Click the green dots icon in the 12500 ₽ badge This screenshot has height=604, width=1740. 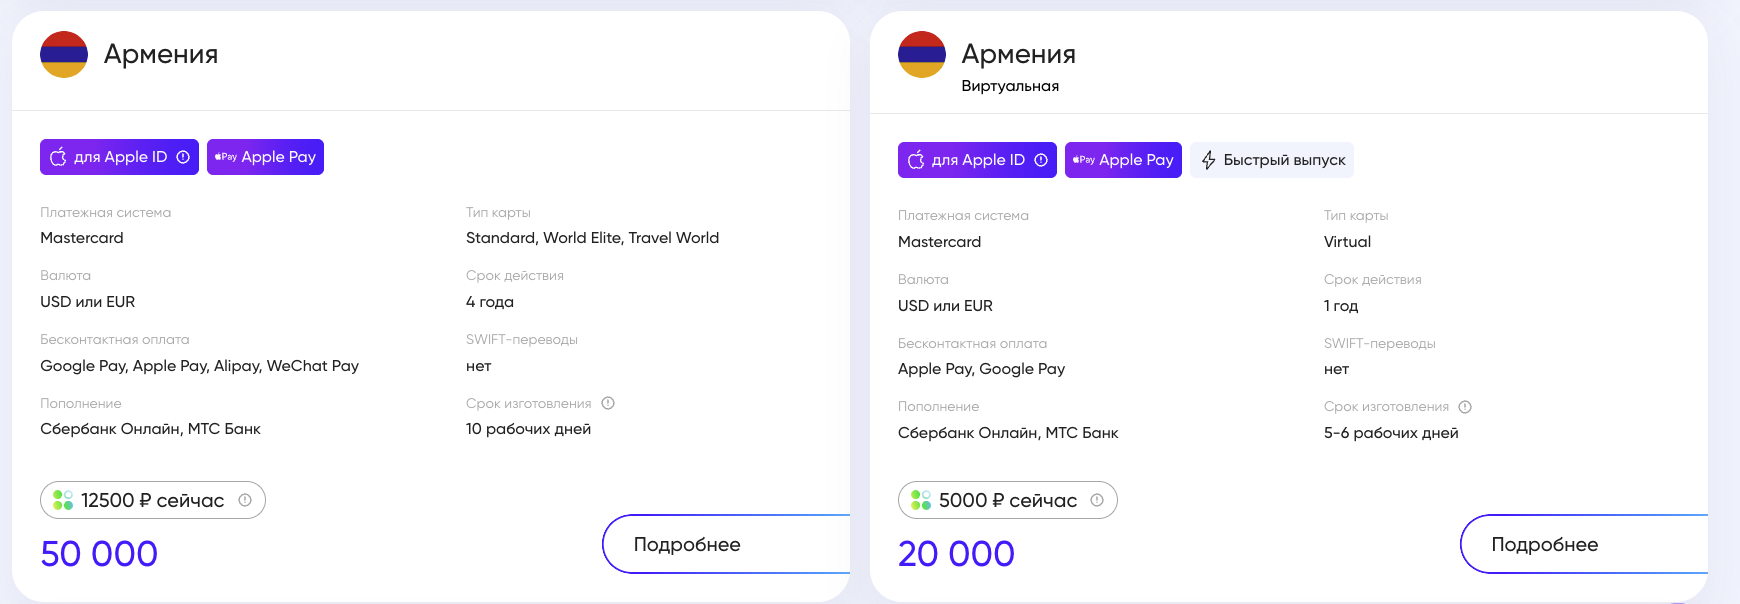pos(63,500)
